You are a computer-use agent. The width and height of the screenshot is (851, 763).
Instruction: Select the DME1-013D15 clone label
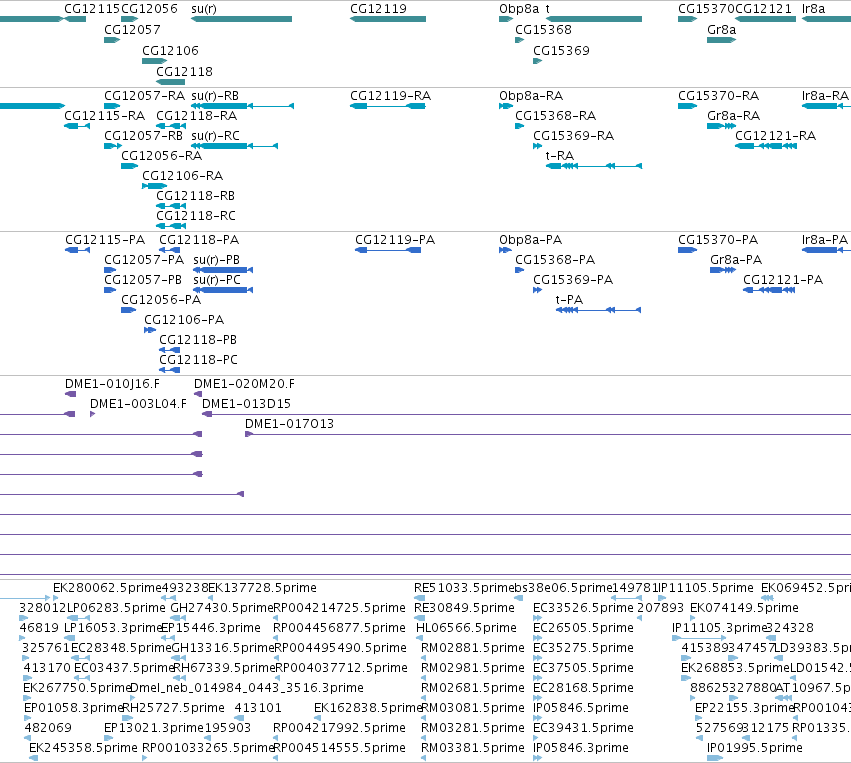point(246,404)
